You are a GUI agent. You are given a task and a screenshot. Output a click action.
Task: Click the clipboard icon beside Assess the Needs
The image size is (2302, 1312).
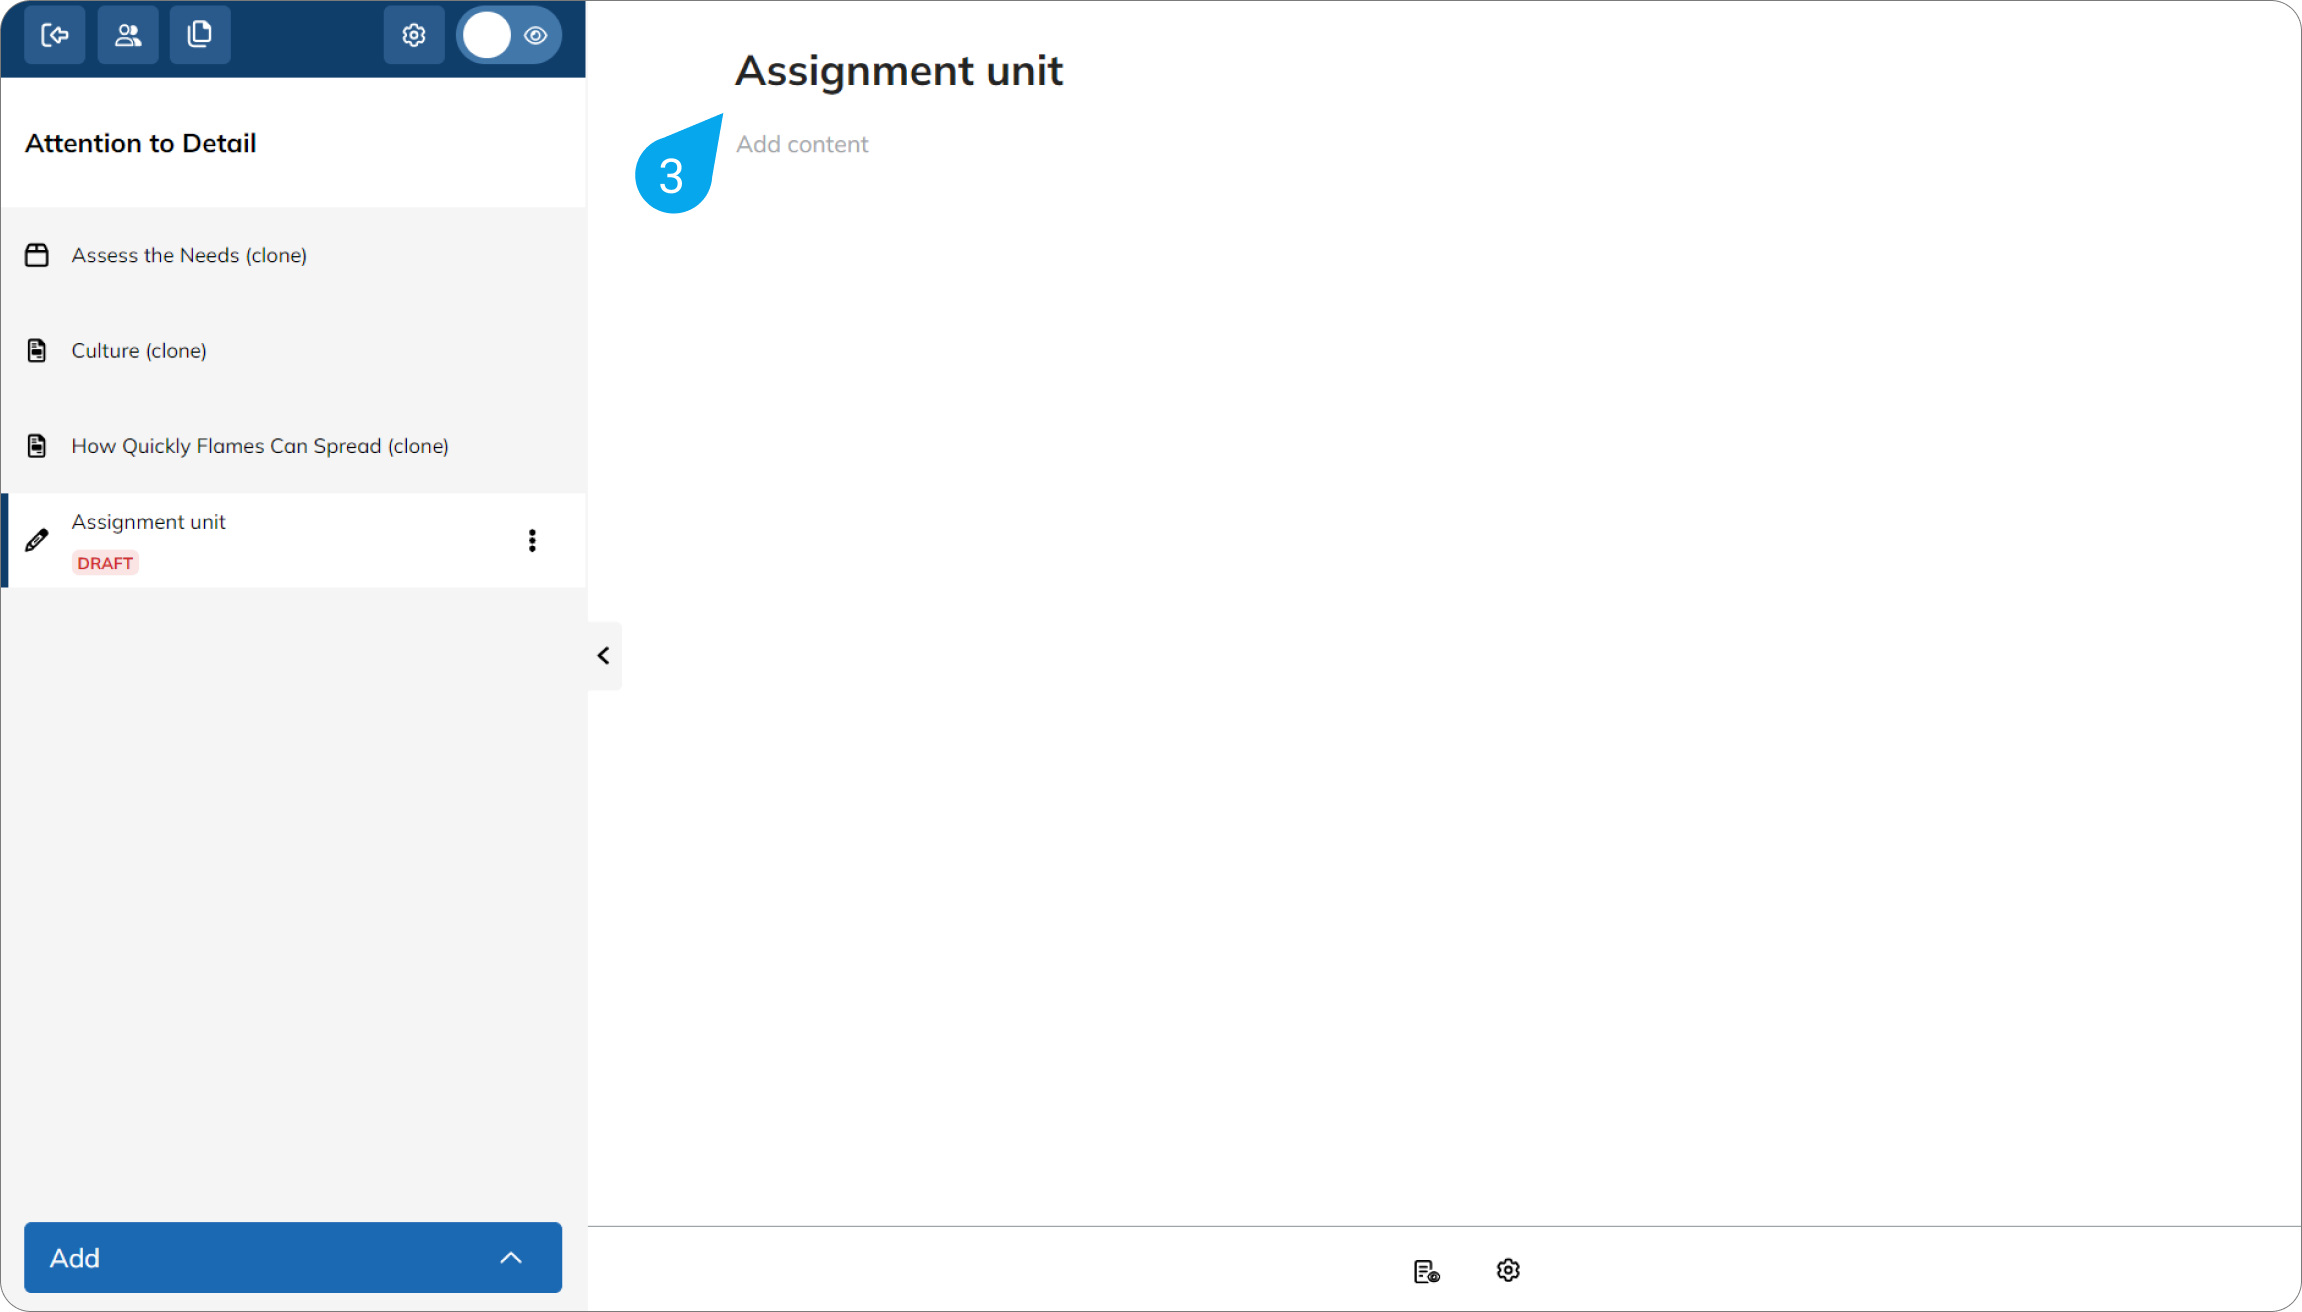[37, 254]
